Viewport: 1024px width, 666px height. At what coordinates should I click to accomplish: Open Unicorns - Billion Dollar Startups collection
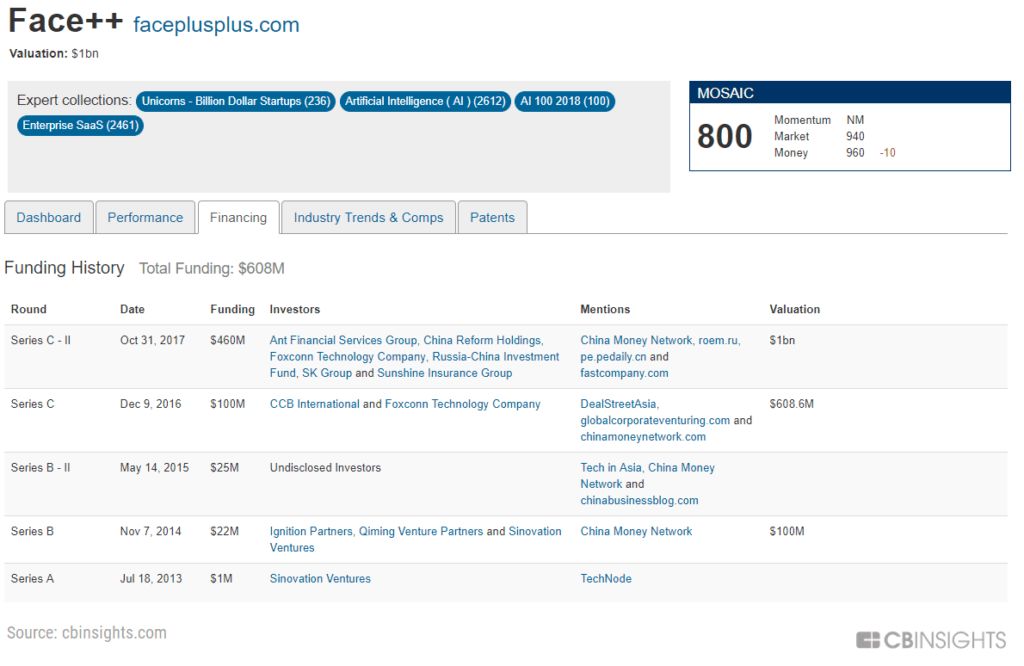pos(236,101)
